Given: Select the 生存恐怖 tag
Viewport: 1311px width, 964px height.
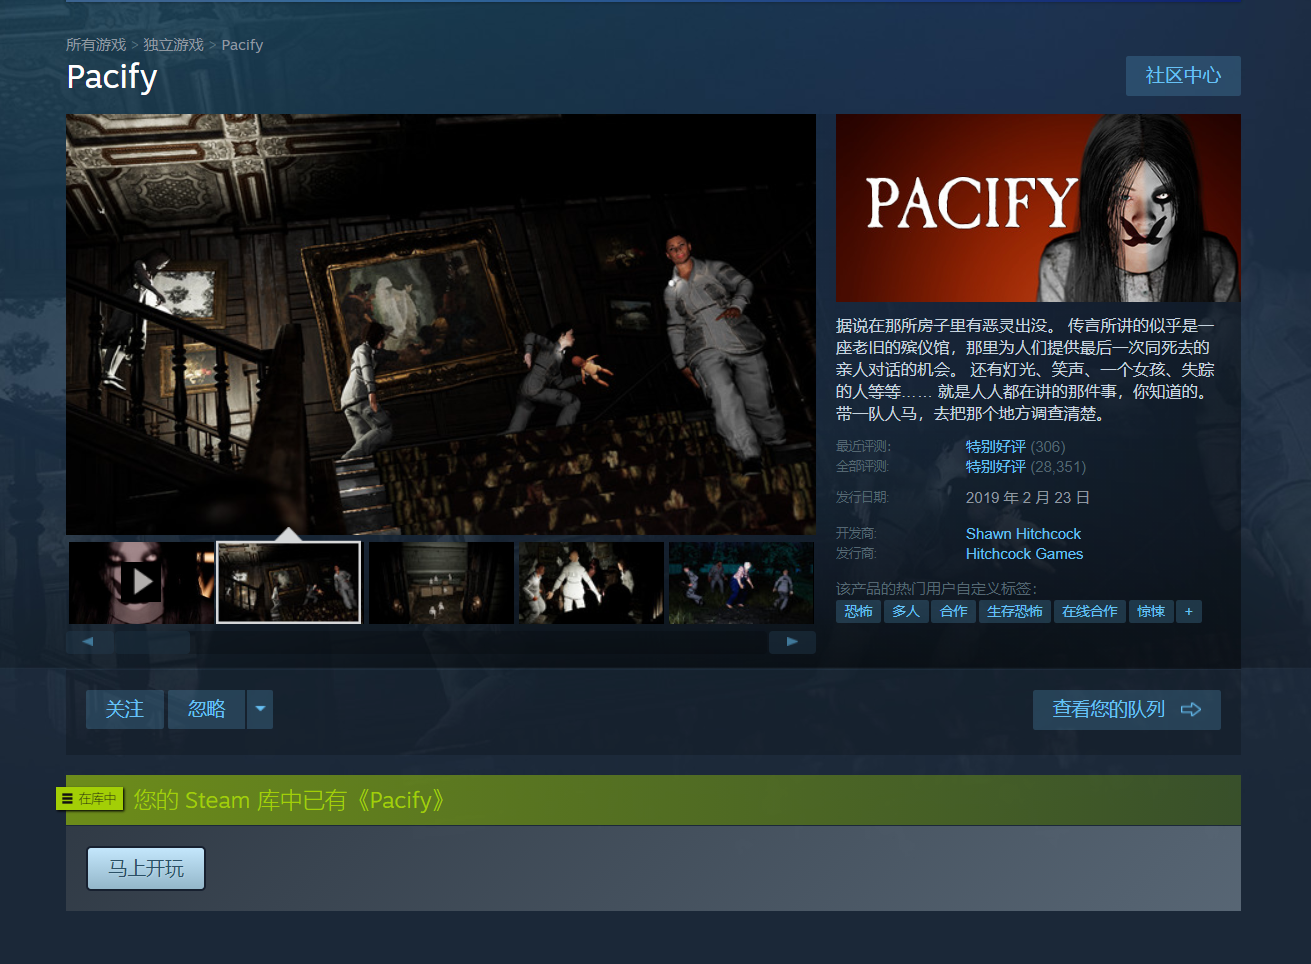Looking at the screenshot, I should 1014,611.
